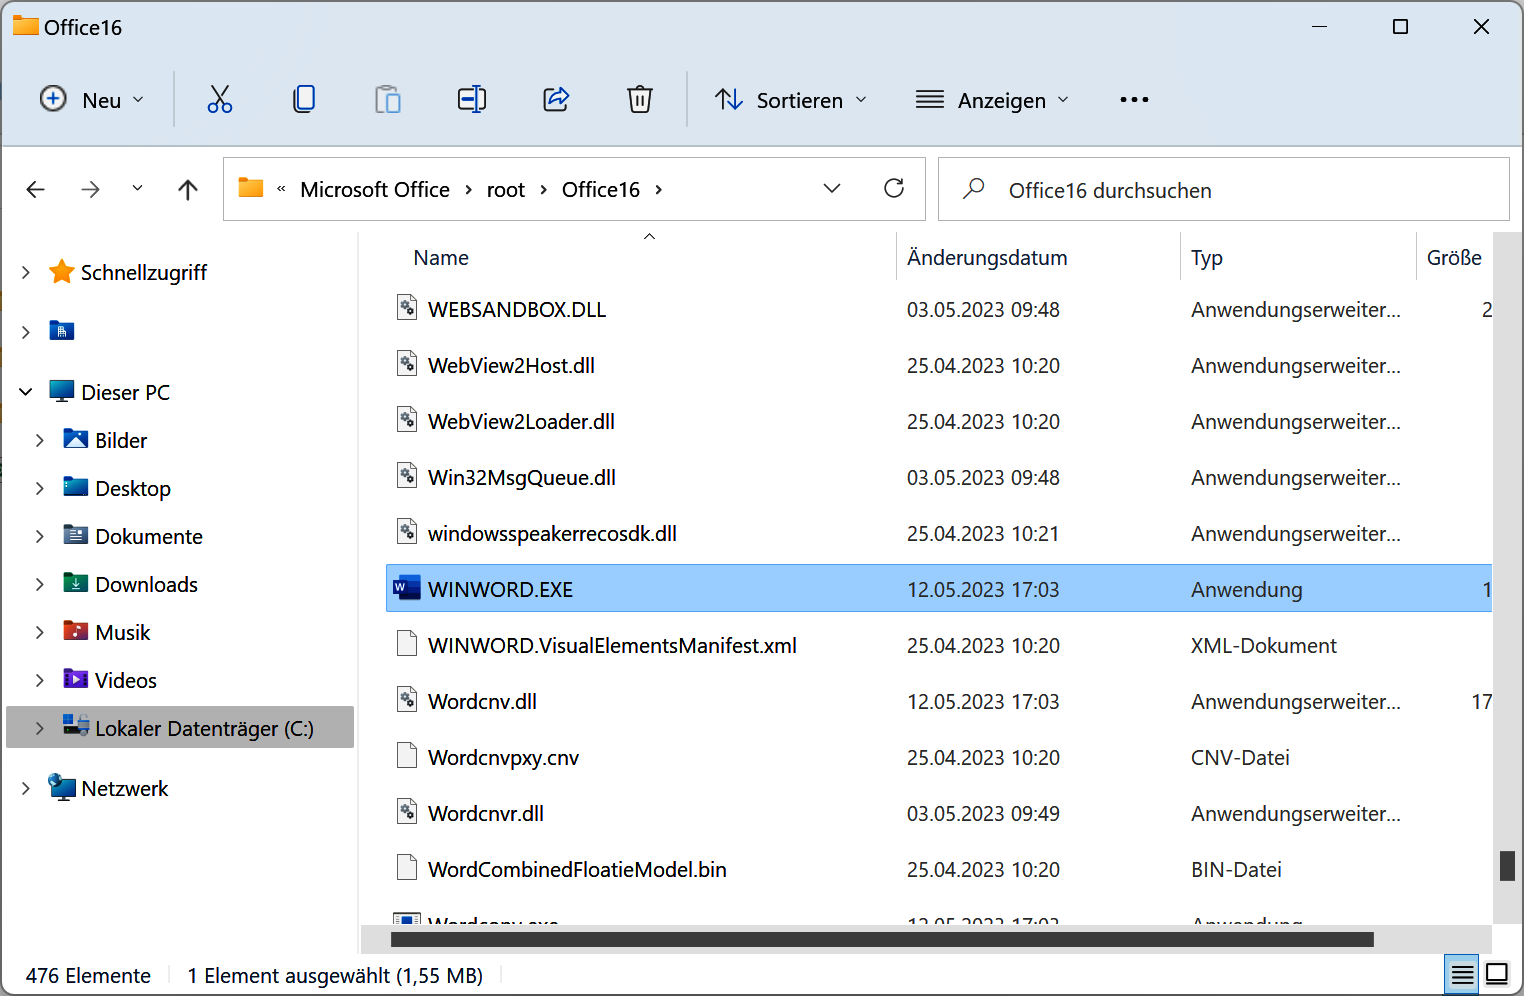Click the Copy icon in toolbar
The width and height of the screenshot is (1524, 996).
click(x=304, y=99)
